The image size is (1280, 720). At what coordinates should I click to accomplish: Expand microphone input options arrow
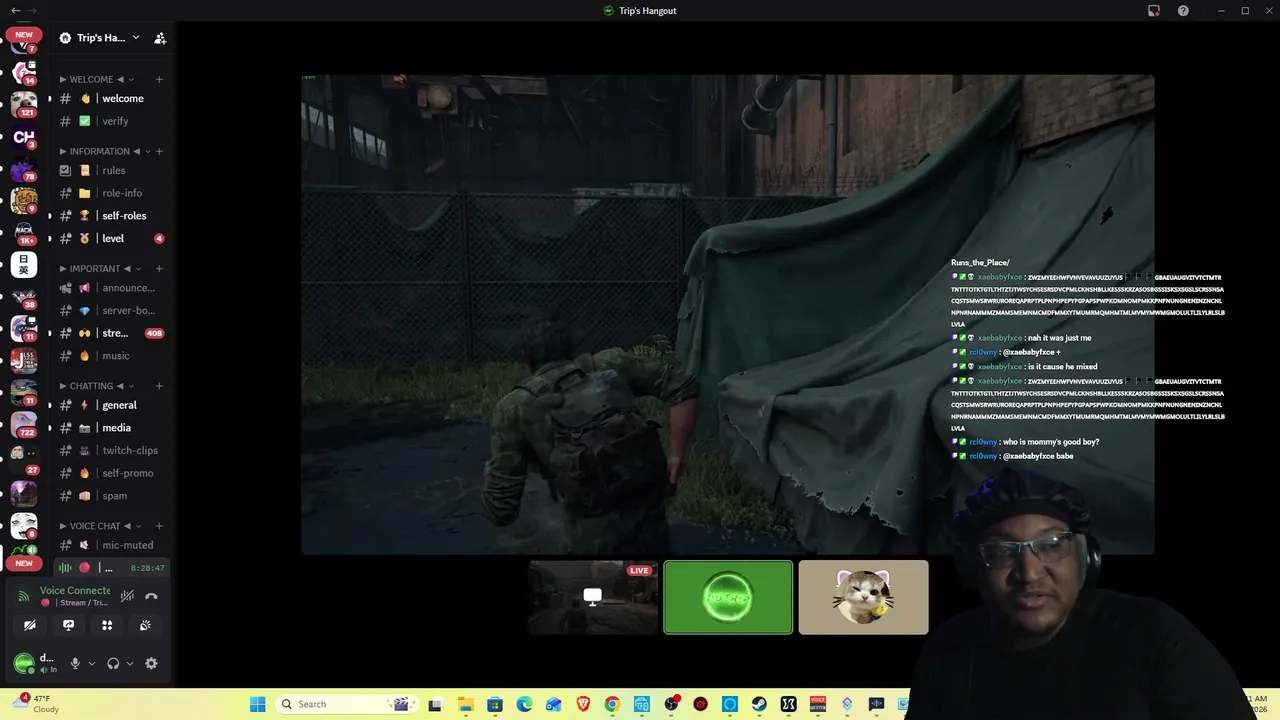pos(91,663)
